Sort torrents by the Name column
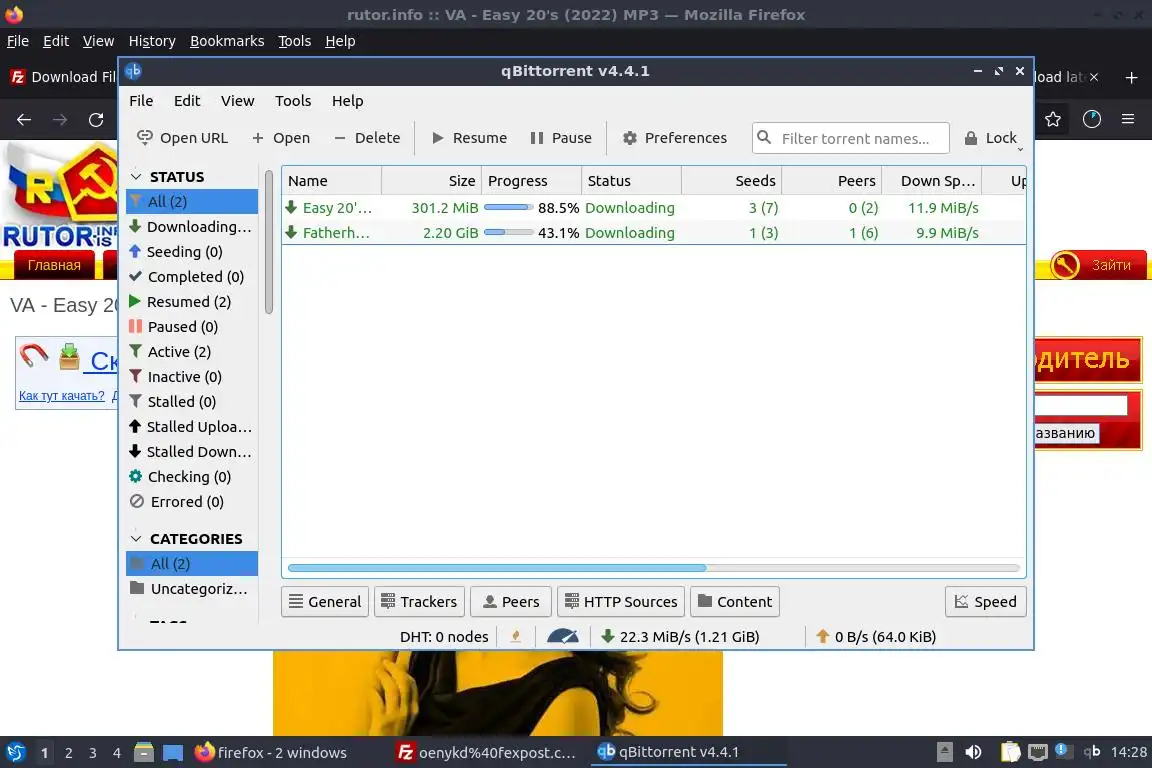Viewport: 1152px width, 768px height. tap(331, 181)
